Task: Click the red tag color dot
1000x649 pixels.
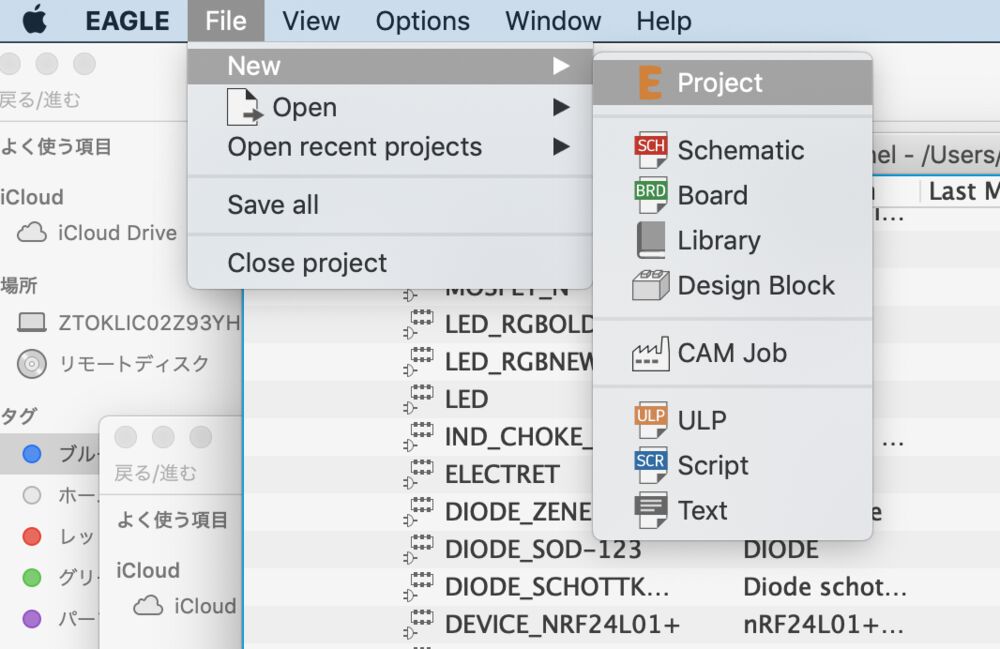Action: (32, 537)
